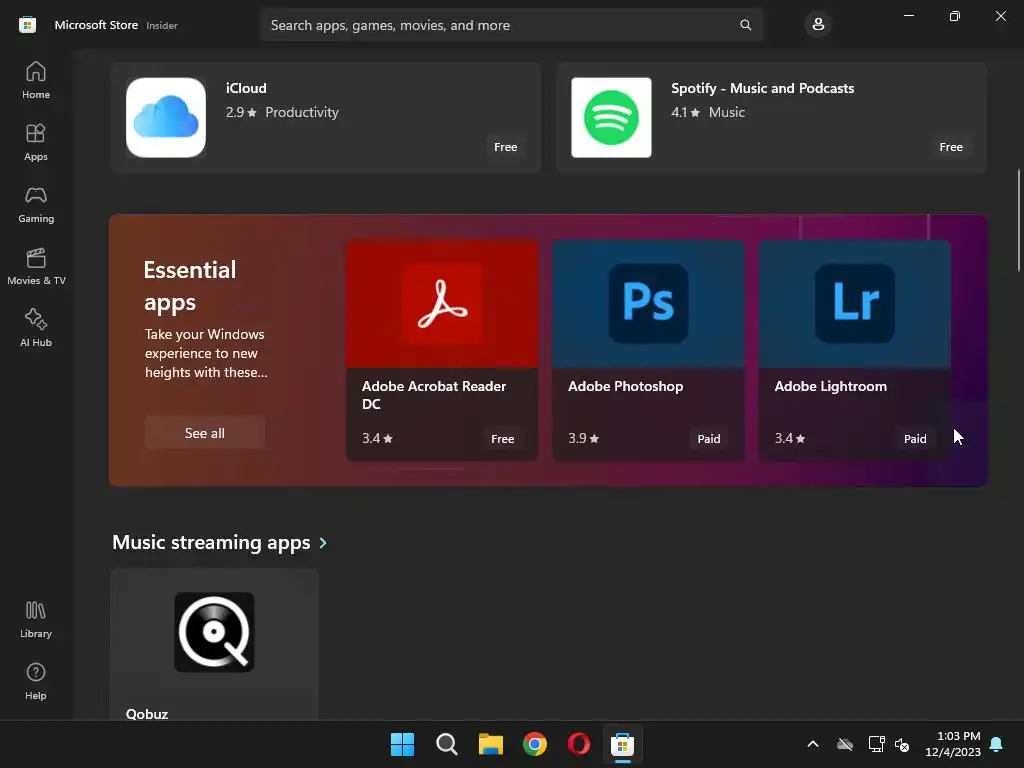The width and height of the screenshot is (1024, 768).
Task: Click Paid on Adobe Lightroom card
Action: 915,439
